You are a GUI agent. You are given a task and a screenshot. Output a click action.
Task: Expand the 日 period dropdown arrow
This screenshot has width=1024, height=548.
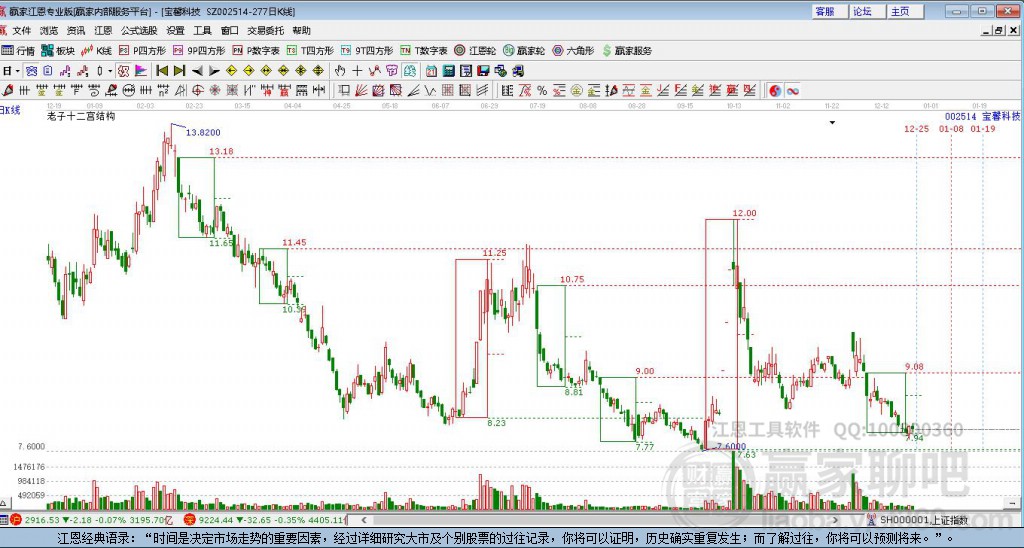(17, 71)
